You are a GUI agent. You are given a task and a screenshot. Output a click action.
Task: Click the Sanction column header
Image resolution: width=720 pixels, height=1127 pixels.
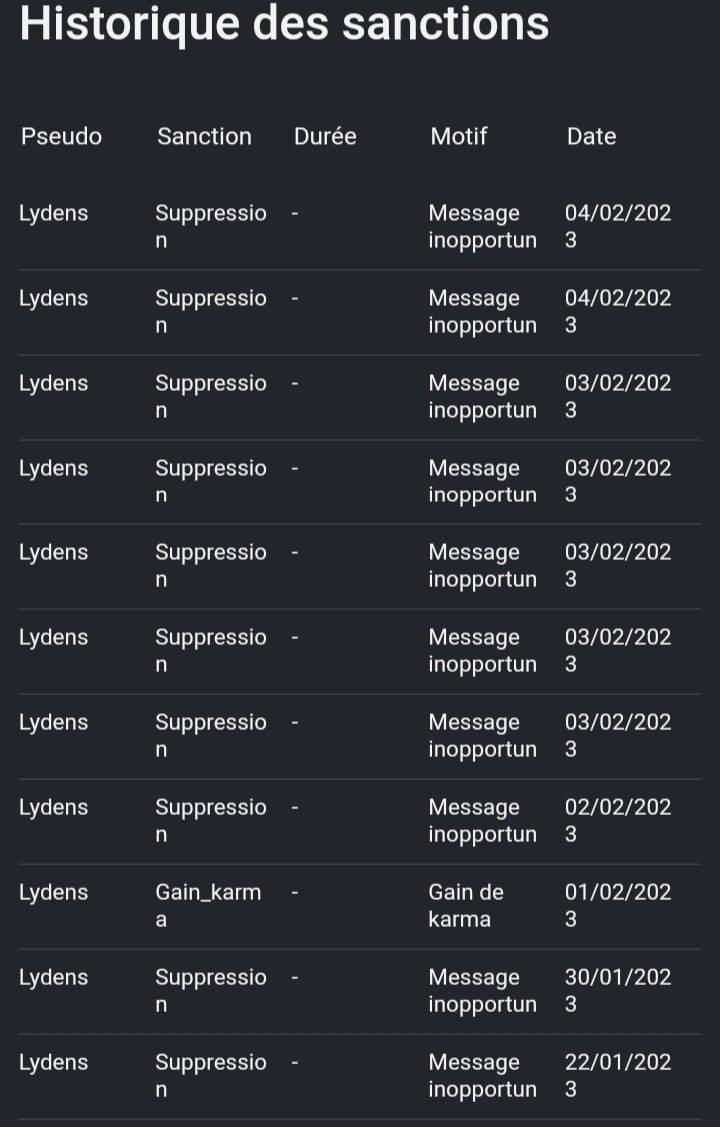[x=204, y=136]
